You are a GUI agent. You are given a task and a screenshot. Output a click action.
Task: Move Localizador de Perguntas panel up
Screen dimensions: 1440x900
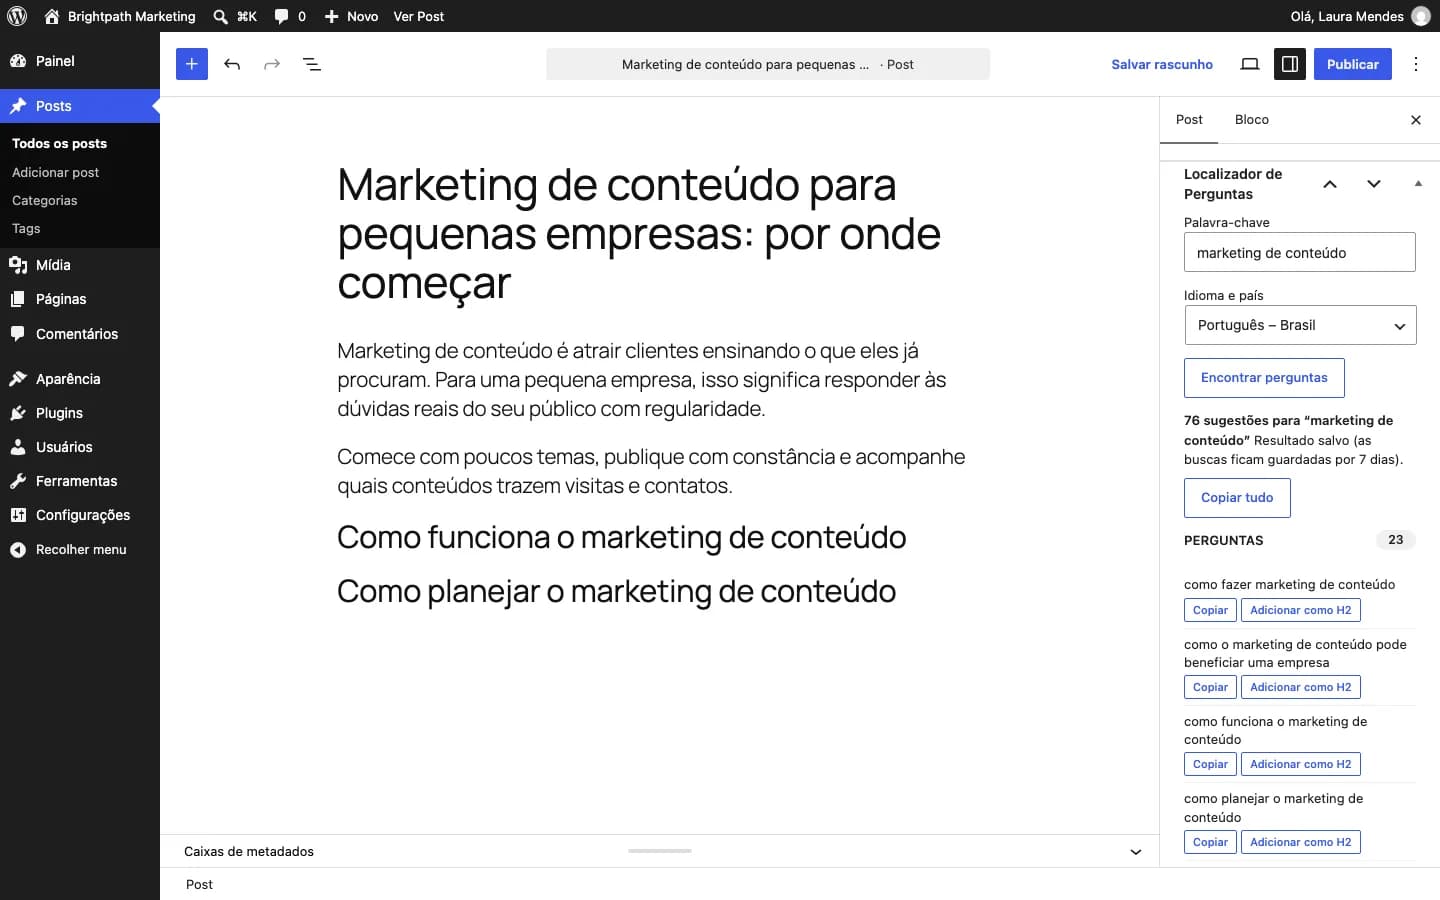click(1330, 184)
